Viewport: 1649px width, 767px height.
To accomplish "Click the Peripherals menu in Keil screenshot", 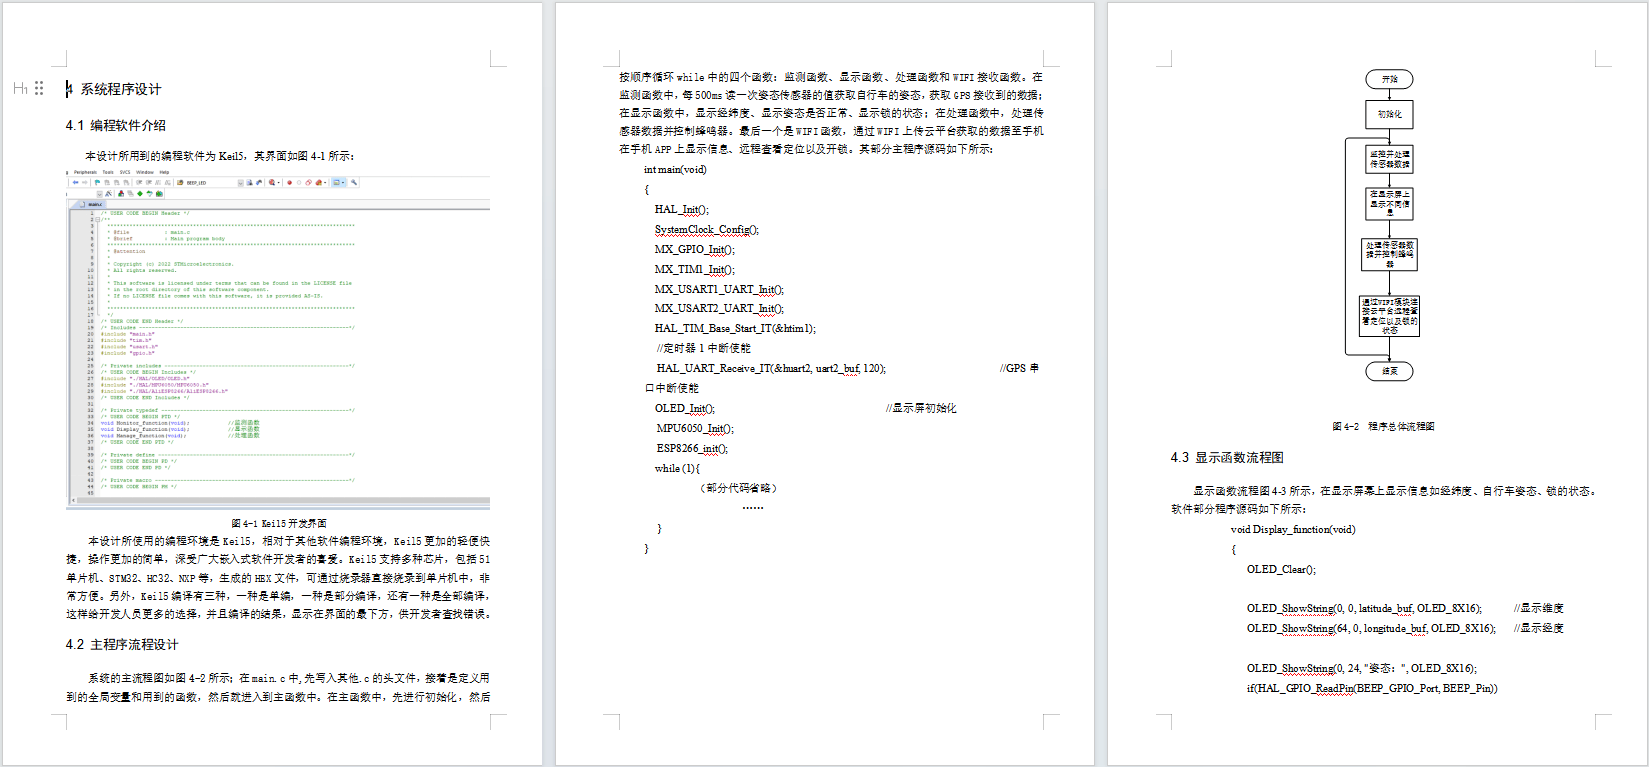I will pyautogui.click(x=85, y=172).
